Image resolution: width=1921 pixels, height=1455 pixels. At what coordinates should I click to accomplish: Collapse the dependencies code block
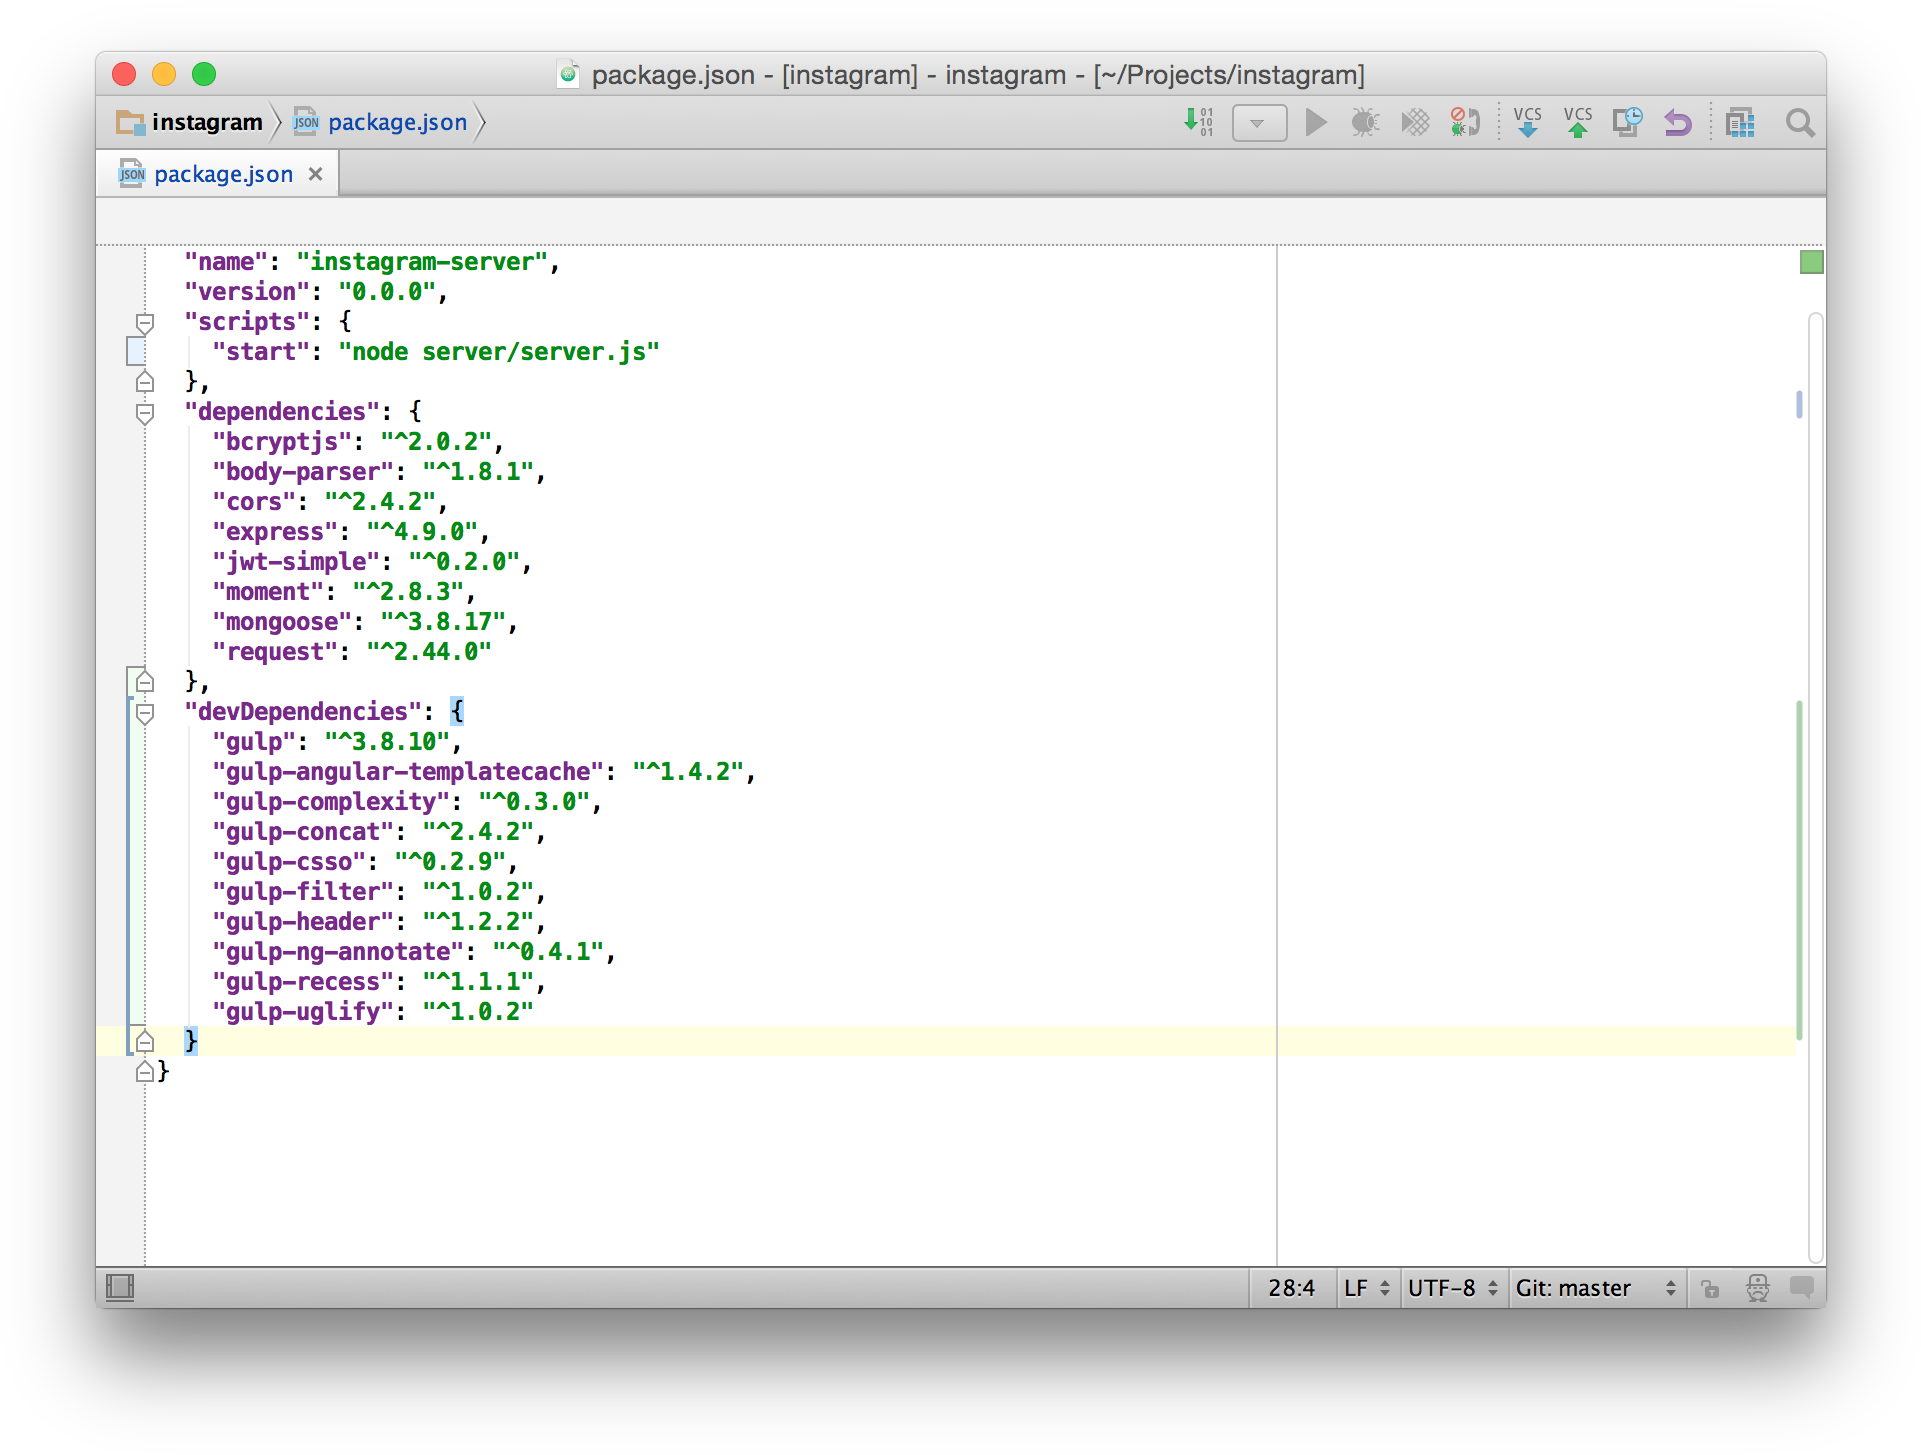(145, 412)
